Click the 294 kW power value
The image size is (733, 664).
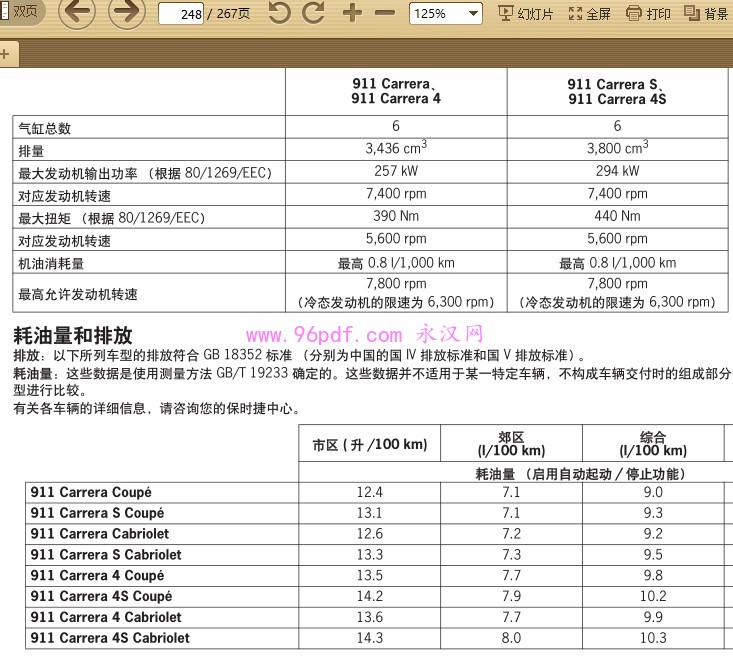[617, 171]
